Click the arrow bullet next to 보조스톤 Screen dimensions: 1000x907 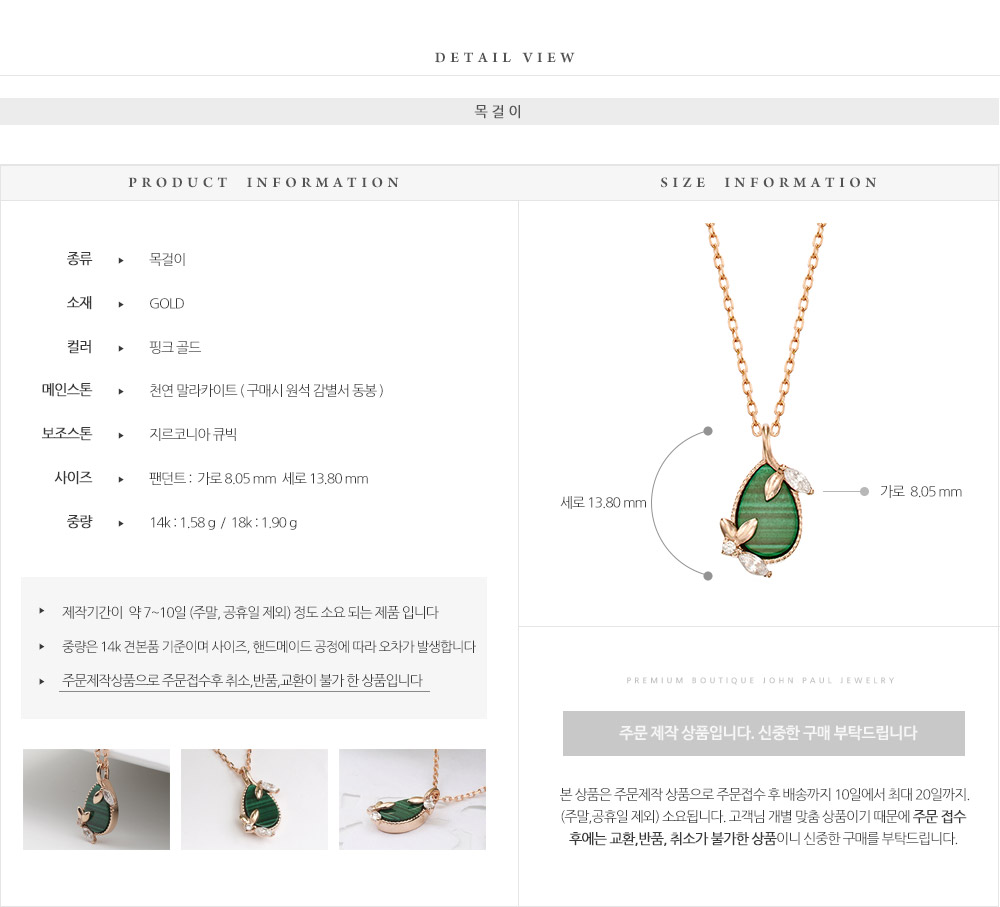point(121,436)
